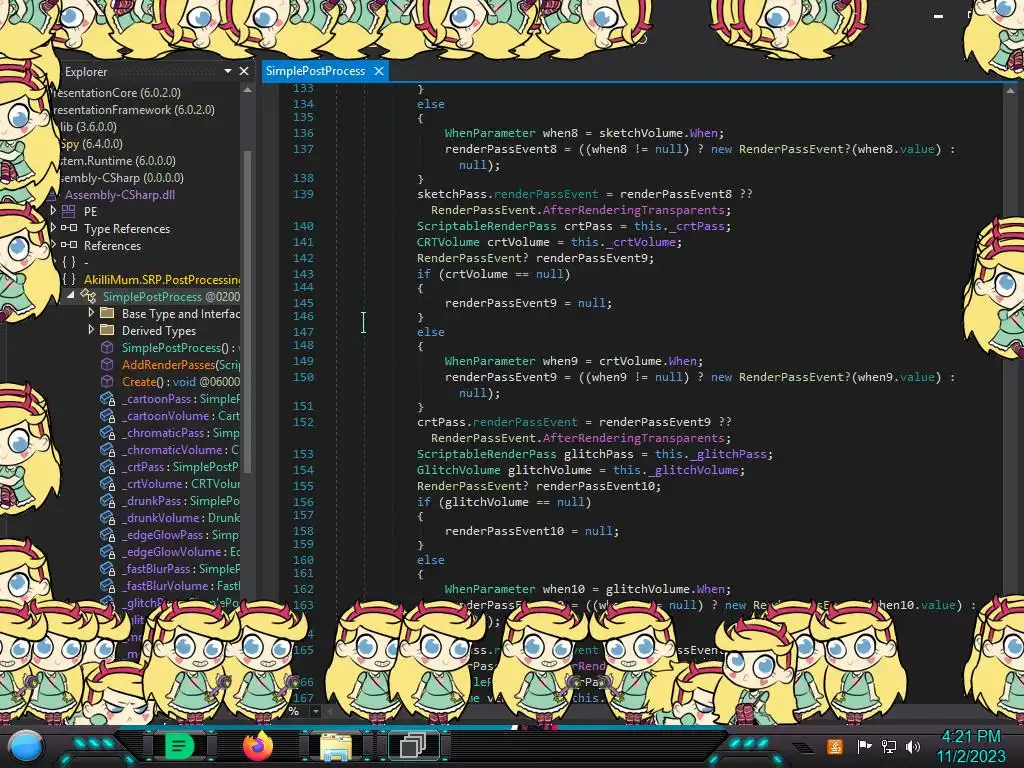Select the PresentationCore (6.0.2.0) assembly
This screenshot has height=768, width=1024.
pos(116,93)
